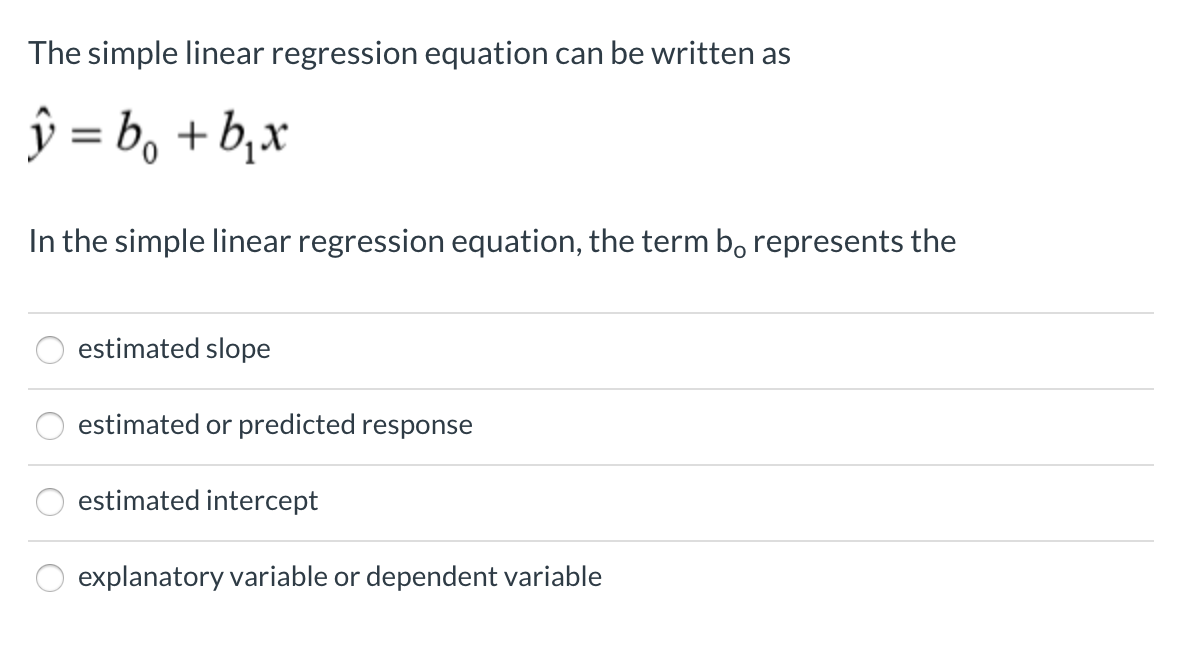The image size is (1188, 656).
Task: Click the 'estimated slope' answer text
Action: [173, 349]
